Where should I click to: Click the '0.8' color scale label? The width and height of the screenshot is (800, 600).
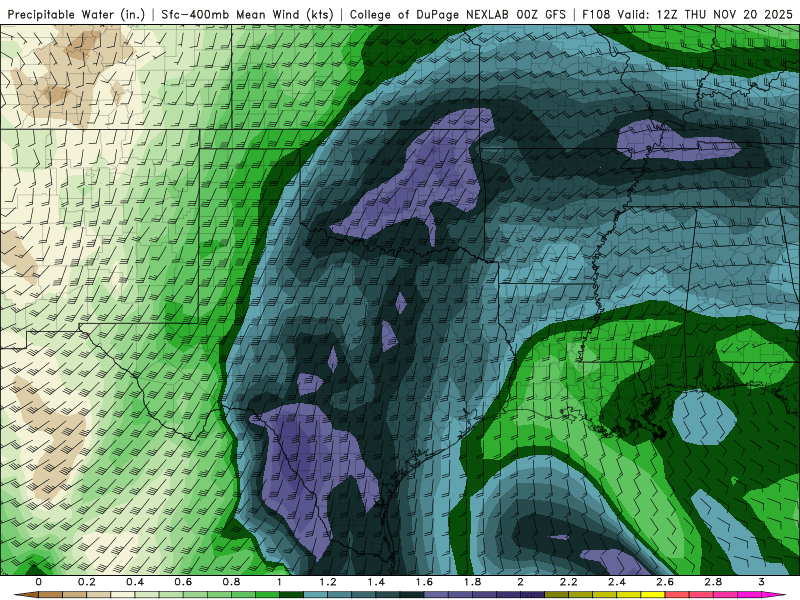pyautogui.click(x=231, y=582)
